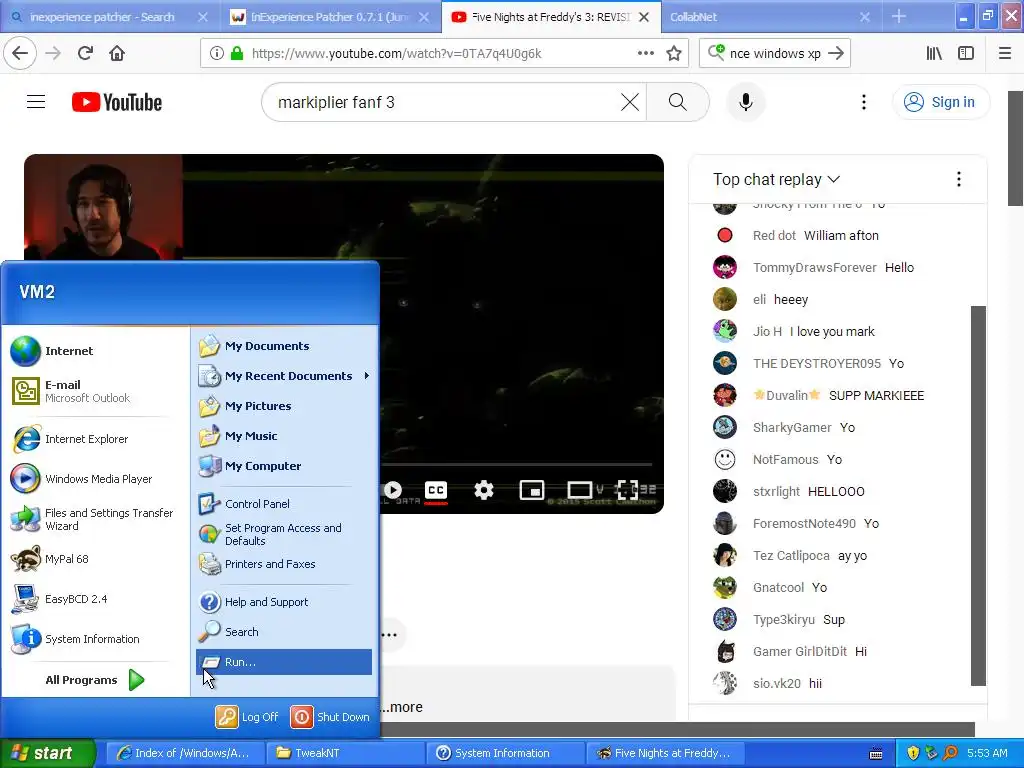Launch Internet from pinned Start menu
Image resolution: width=1024 pixels, height=768 pixels.
[95, 351]
